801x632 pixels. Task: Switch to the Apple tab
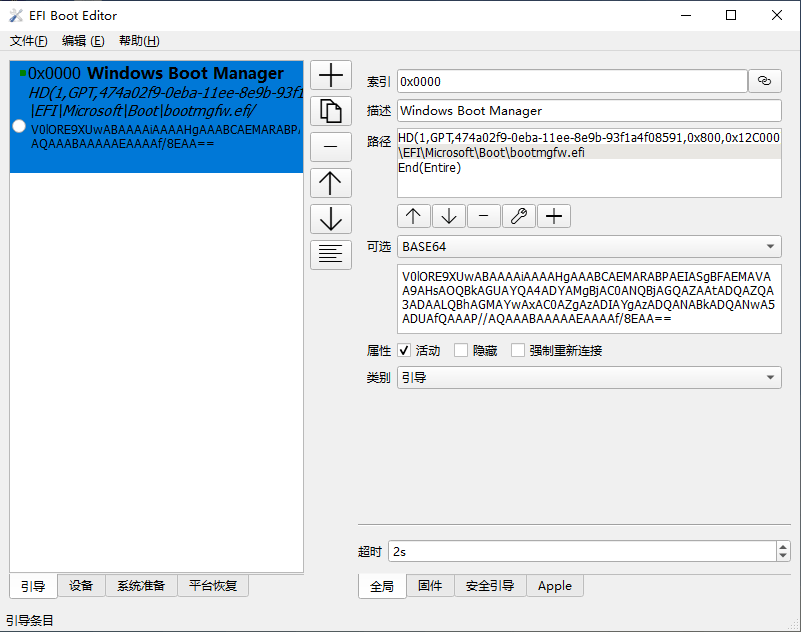(554, 586)
